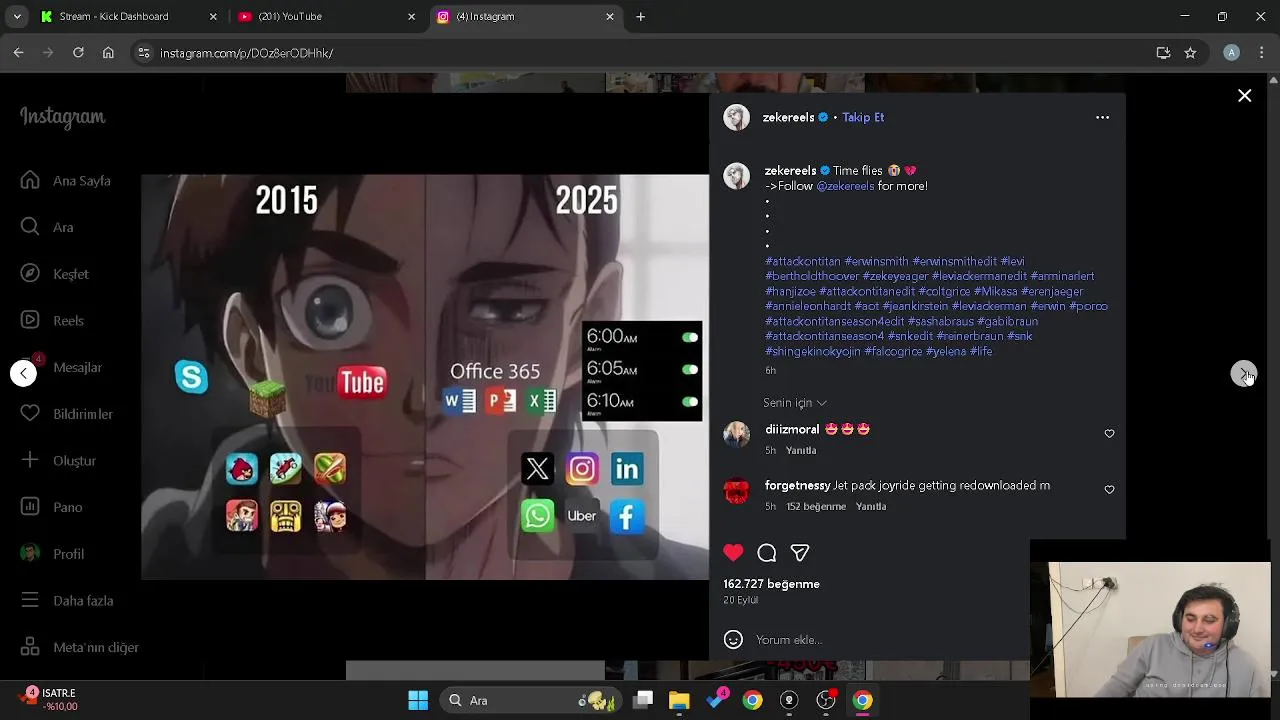
Task: Click browser back arrow
Action: pyautogui.click(x=18, y=53)
